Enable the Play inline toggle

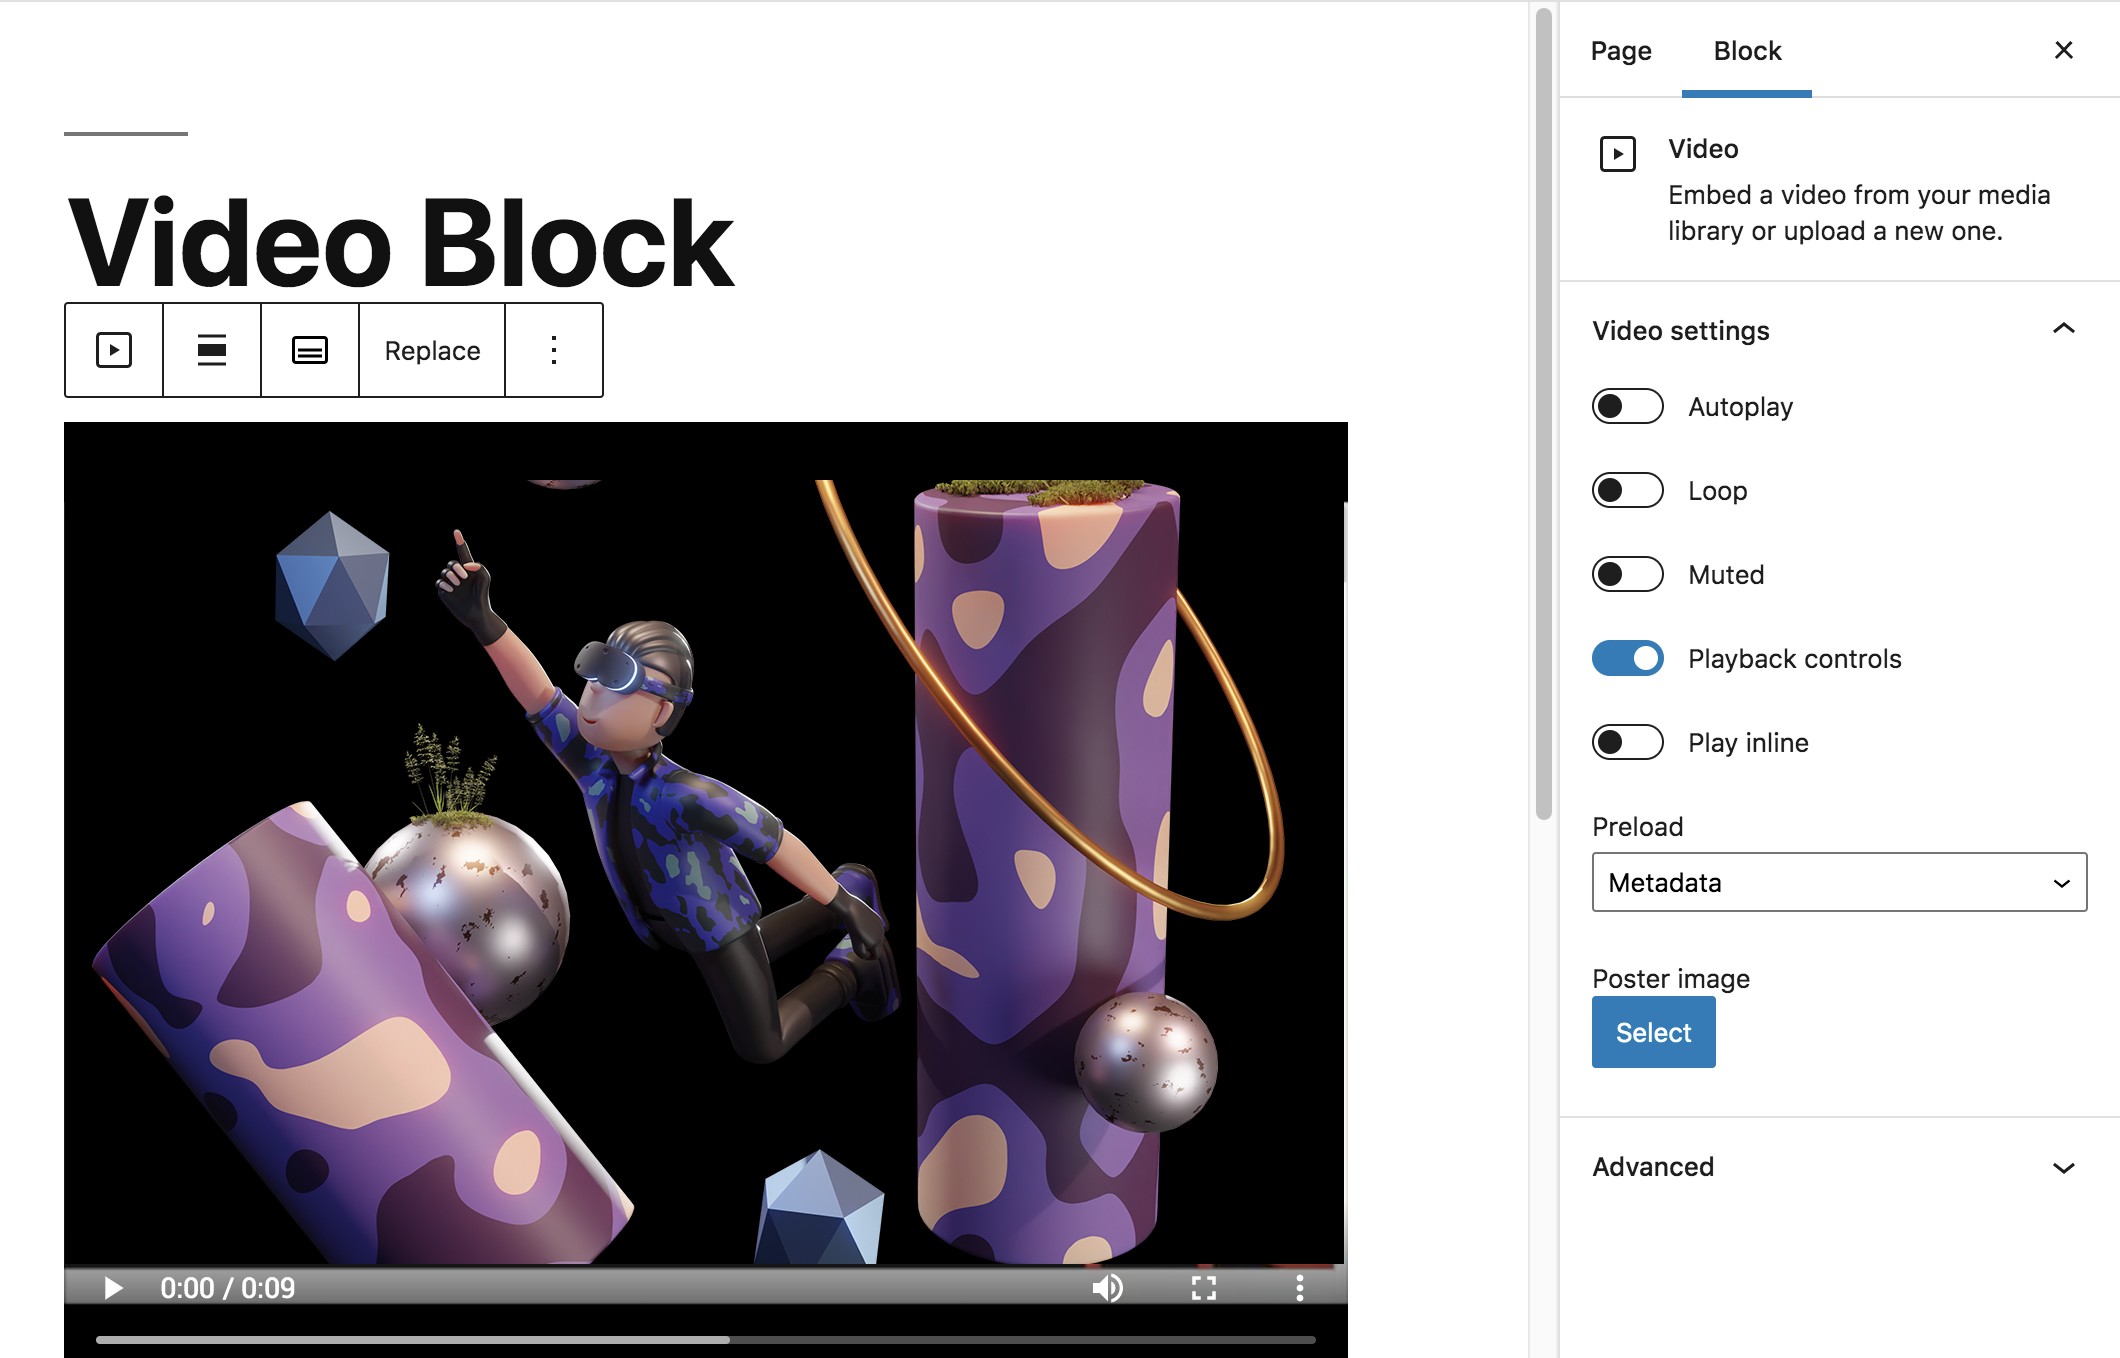[1627, 742]
